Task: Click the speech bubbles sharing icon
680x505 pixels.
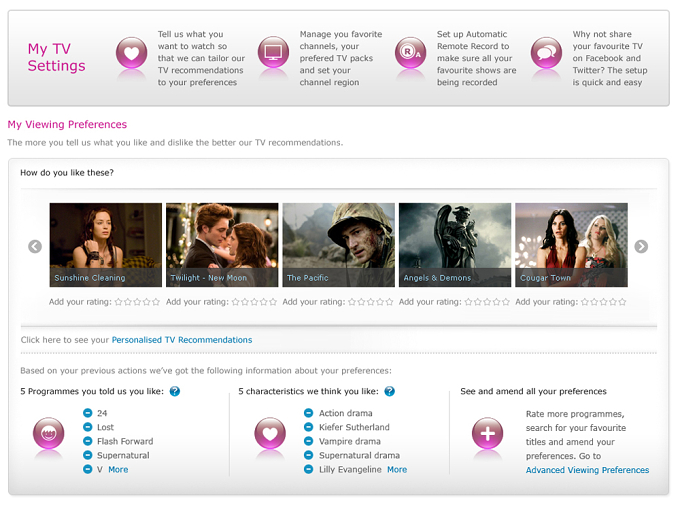Action: click(x=546, y=52)
